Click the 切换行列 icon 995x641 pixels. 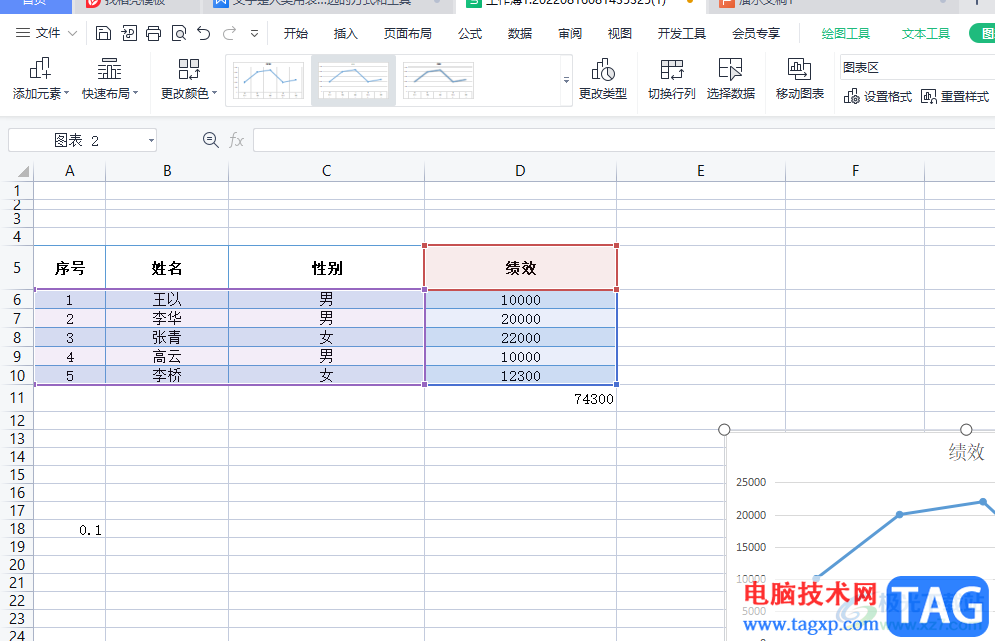point(671,69)
